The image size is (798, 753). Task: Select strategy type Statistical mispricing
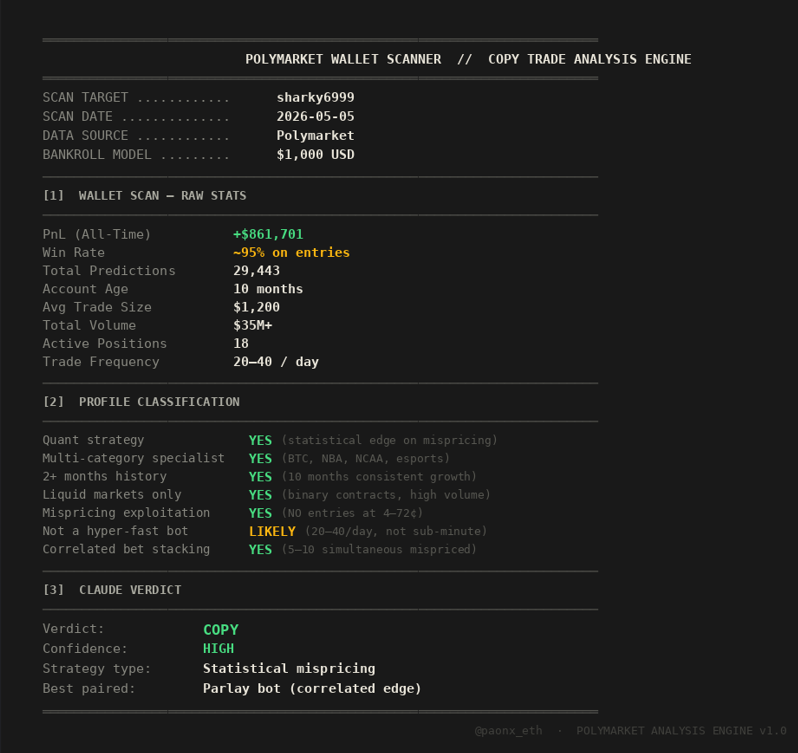289,669
